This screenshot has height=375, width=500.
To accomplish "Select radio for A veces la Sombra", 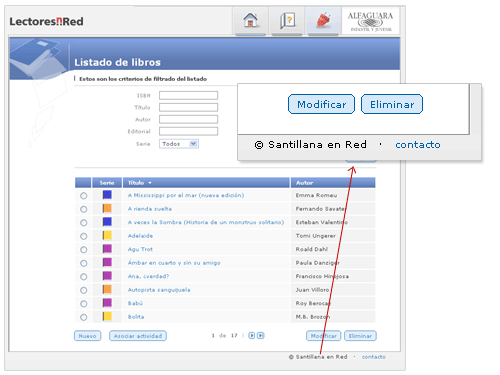I will (84, 223).
